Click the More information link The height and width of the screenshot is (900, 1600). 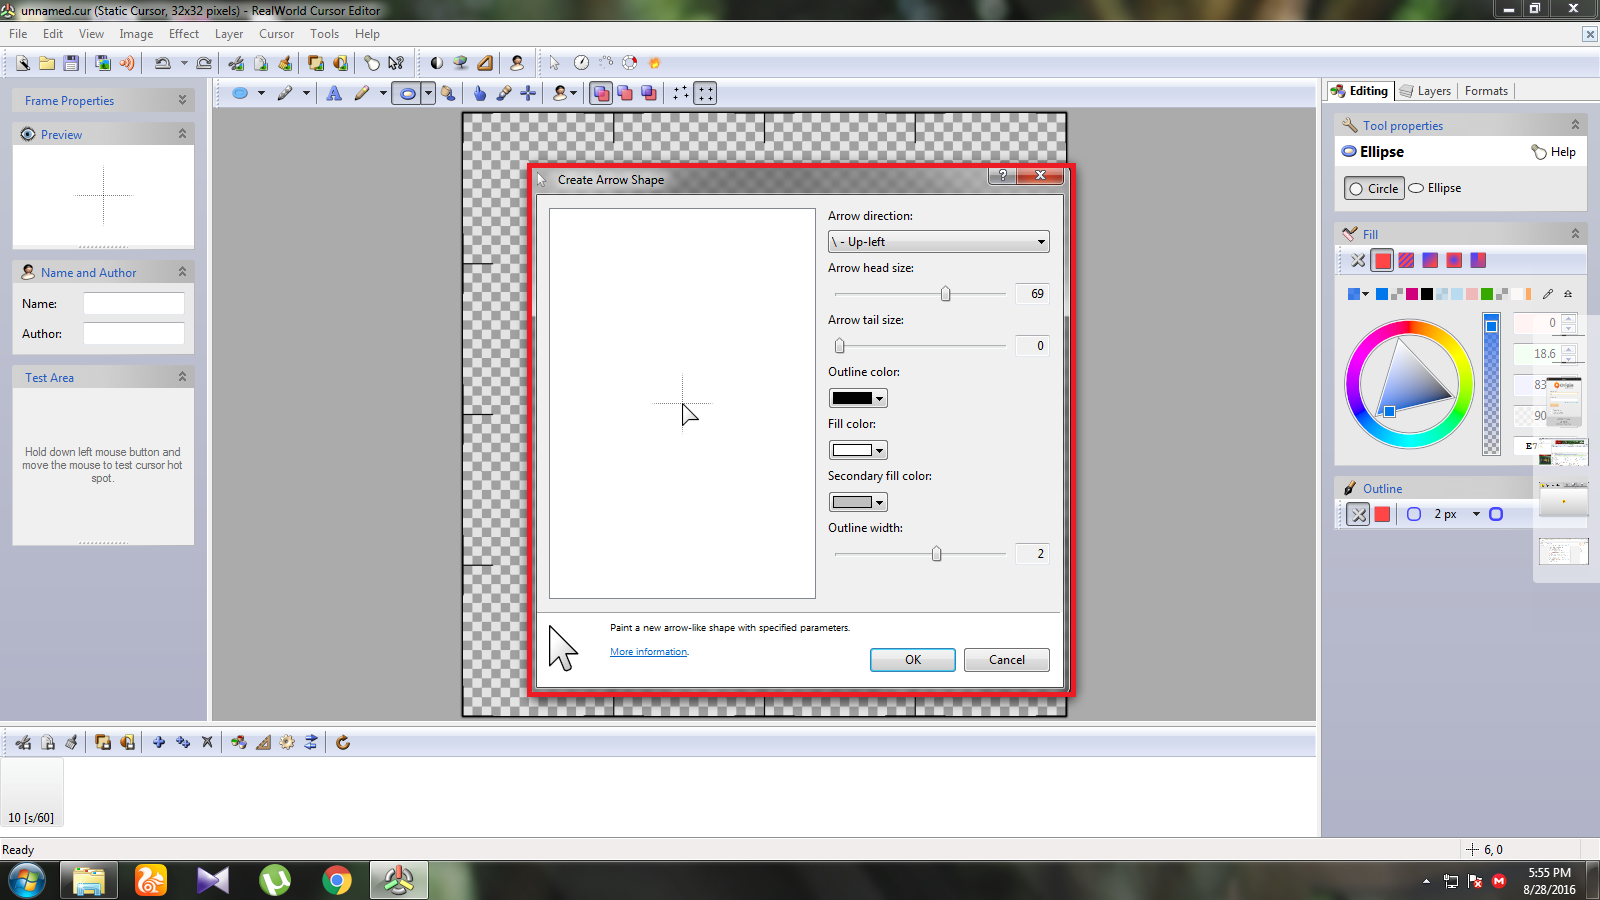coord(648,651)
